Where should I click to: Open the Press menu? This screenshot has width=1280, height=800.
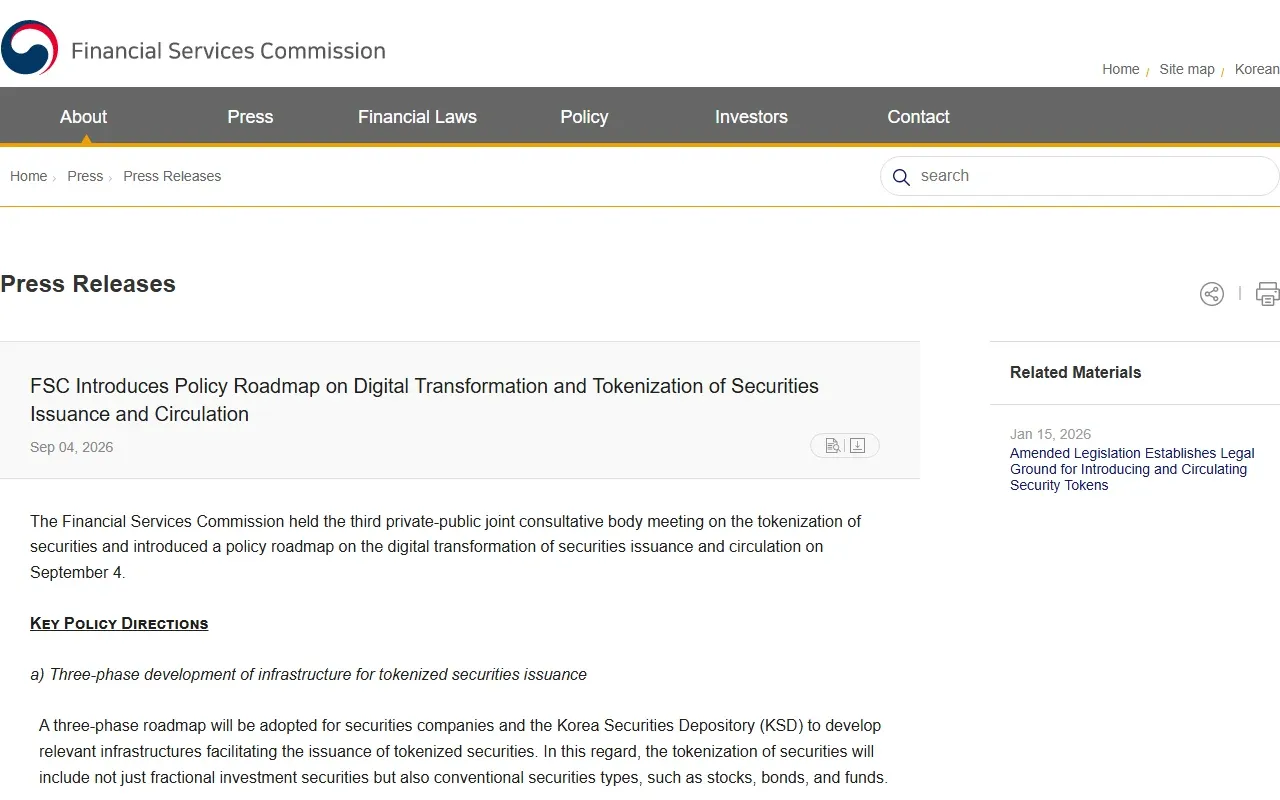tap(250, 117)
